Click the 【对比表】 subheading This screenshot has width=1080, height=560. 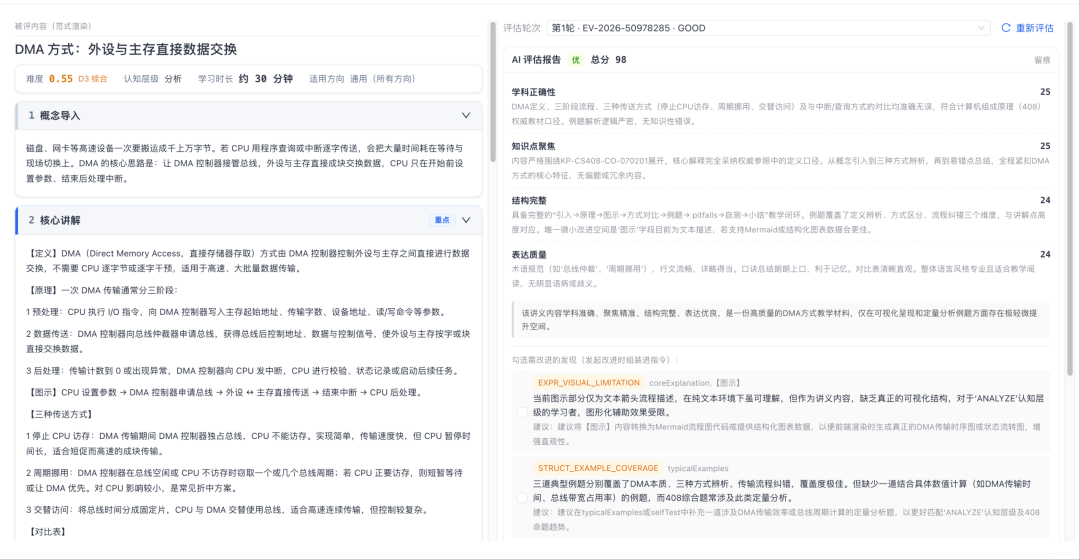pyautogui.click(x=47, y=532)
